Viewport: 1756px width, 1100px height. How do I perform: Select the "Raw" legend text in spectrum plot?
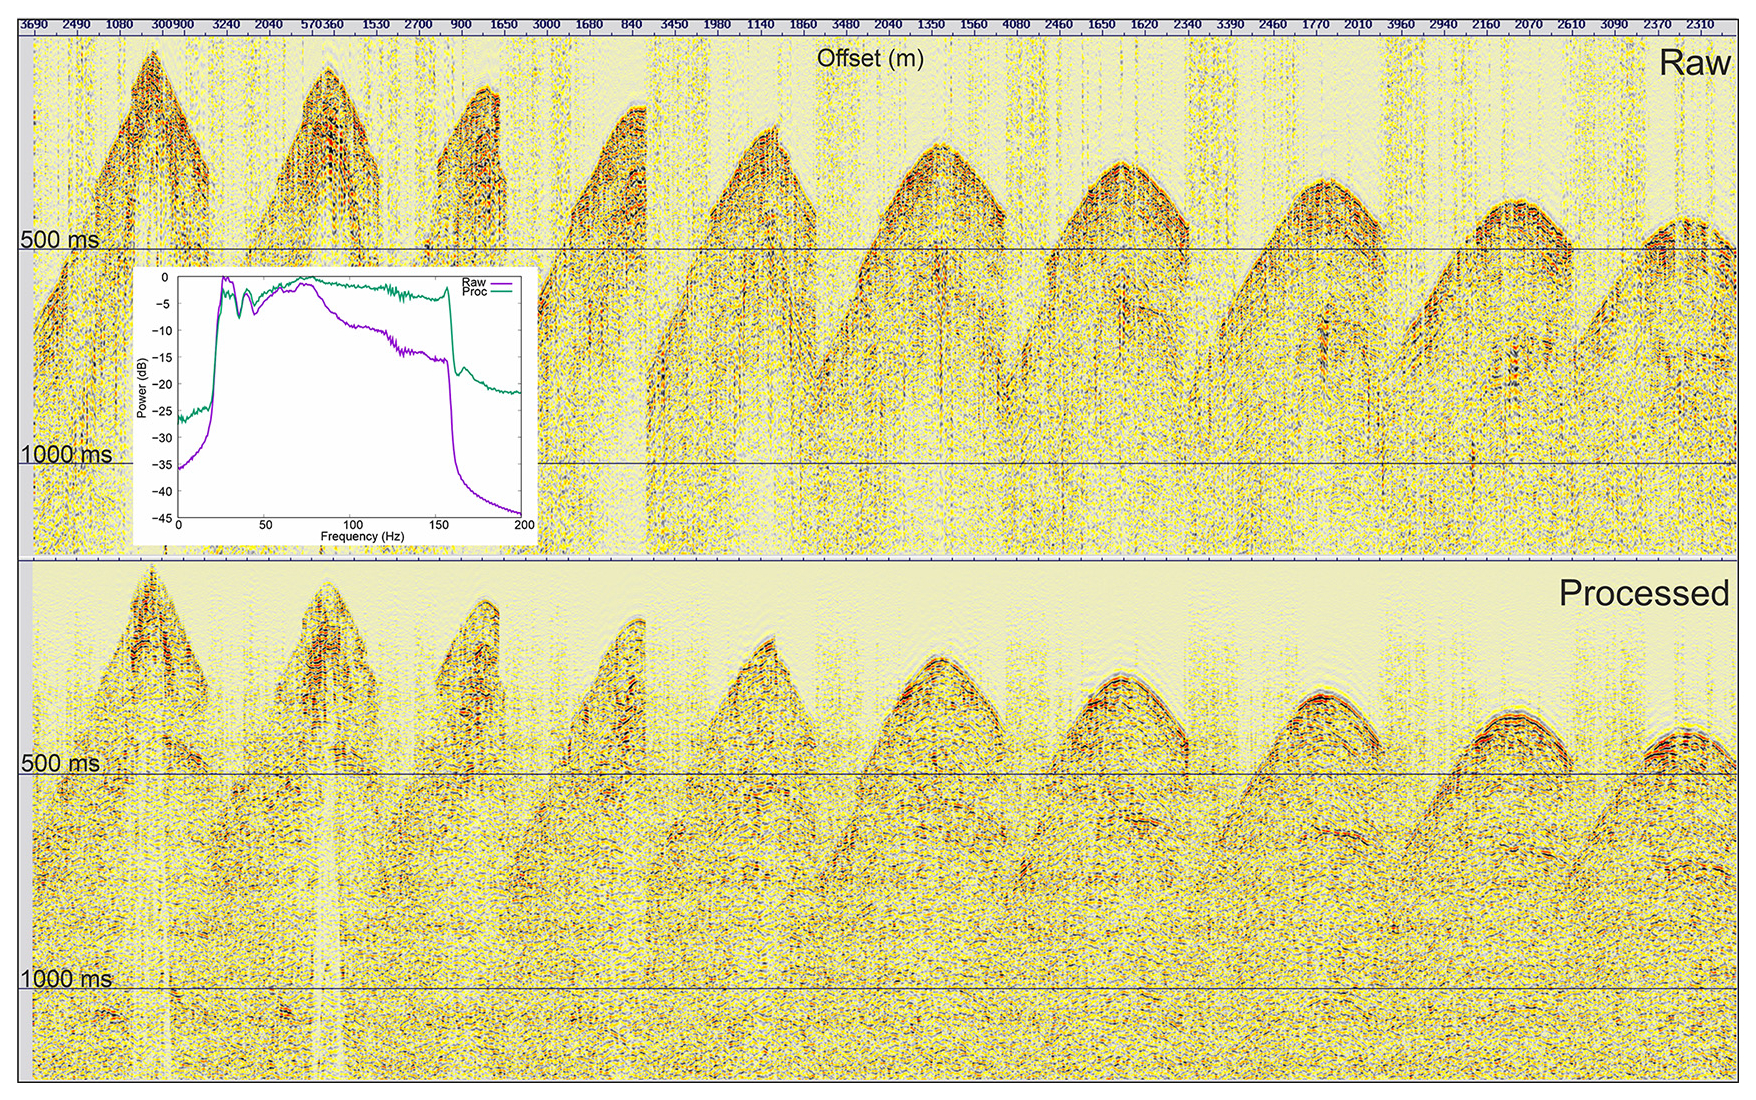(x=473, y=283)
